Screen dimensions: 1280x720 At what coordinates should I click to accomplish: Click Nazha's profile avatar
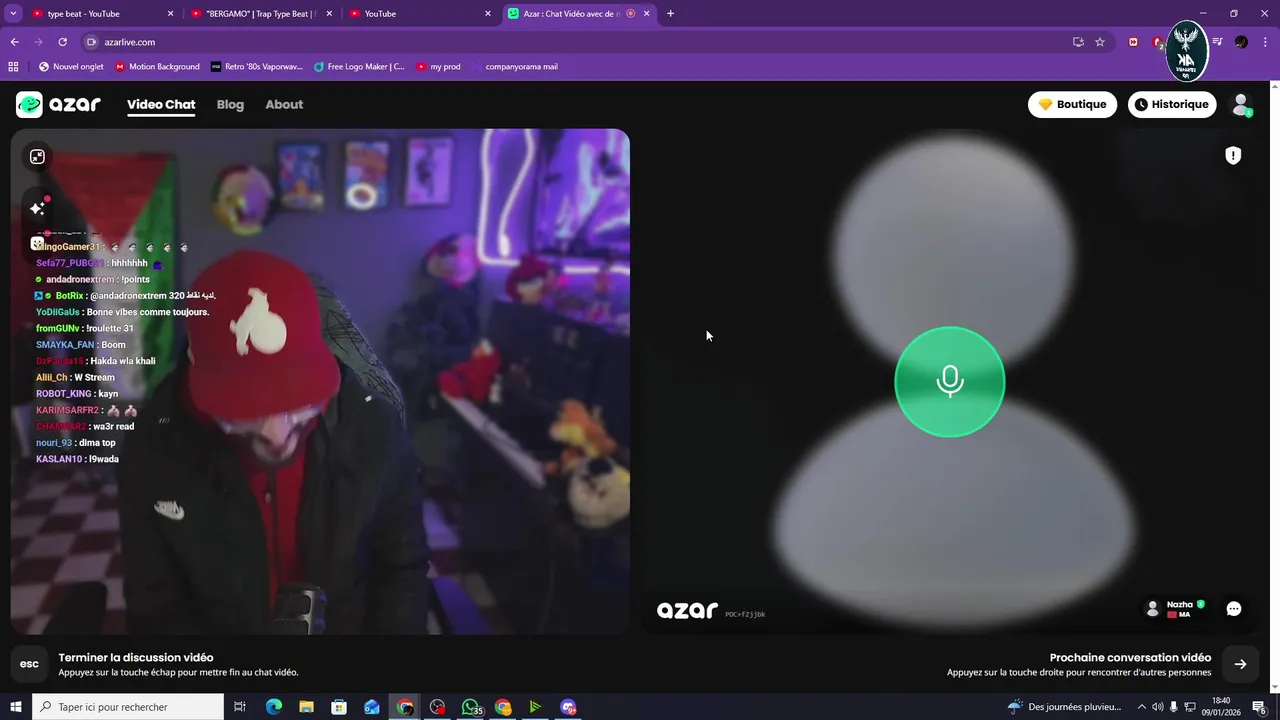click(1152, 608)
